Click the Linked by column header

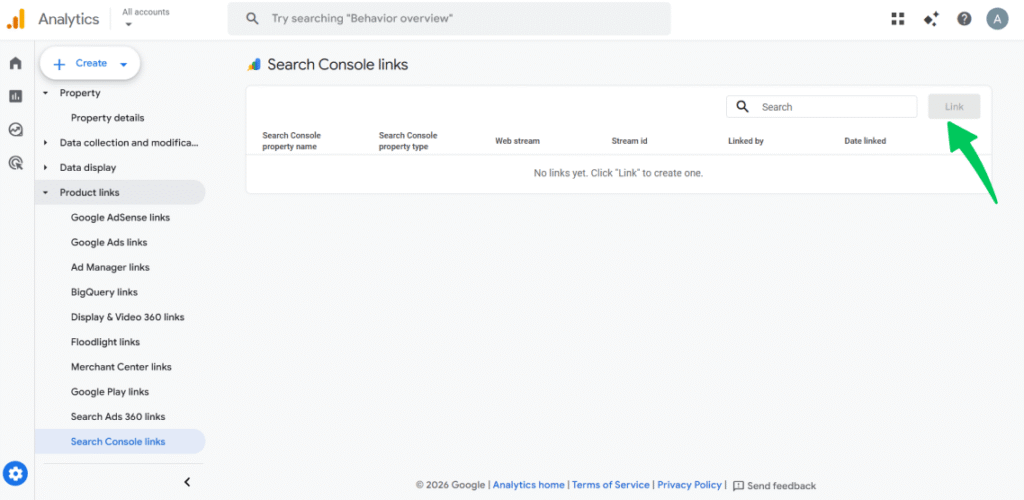746,141
